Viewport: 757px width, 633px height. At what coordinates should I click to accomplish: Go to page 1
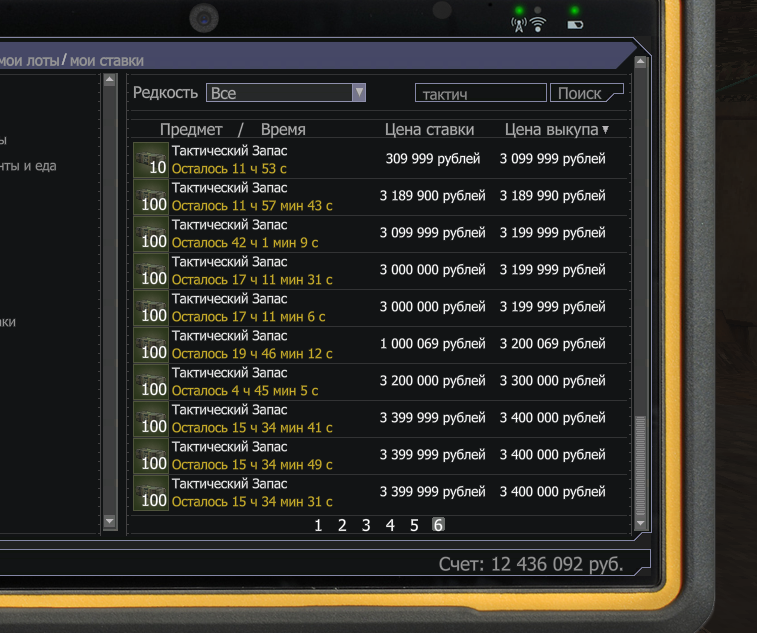318,525
